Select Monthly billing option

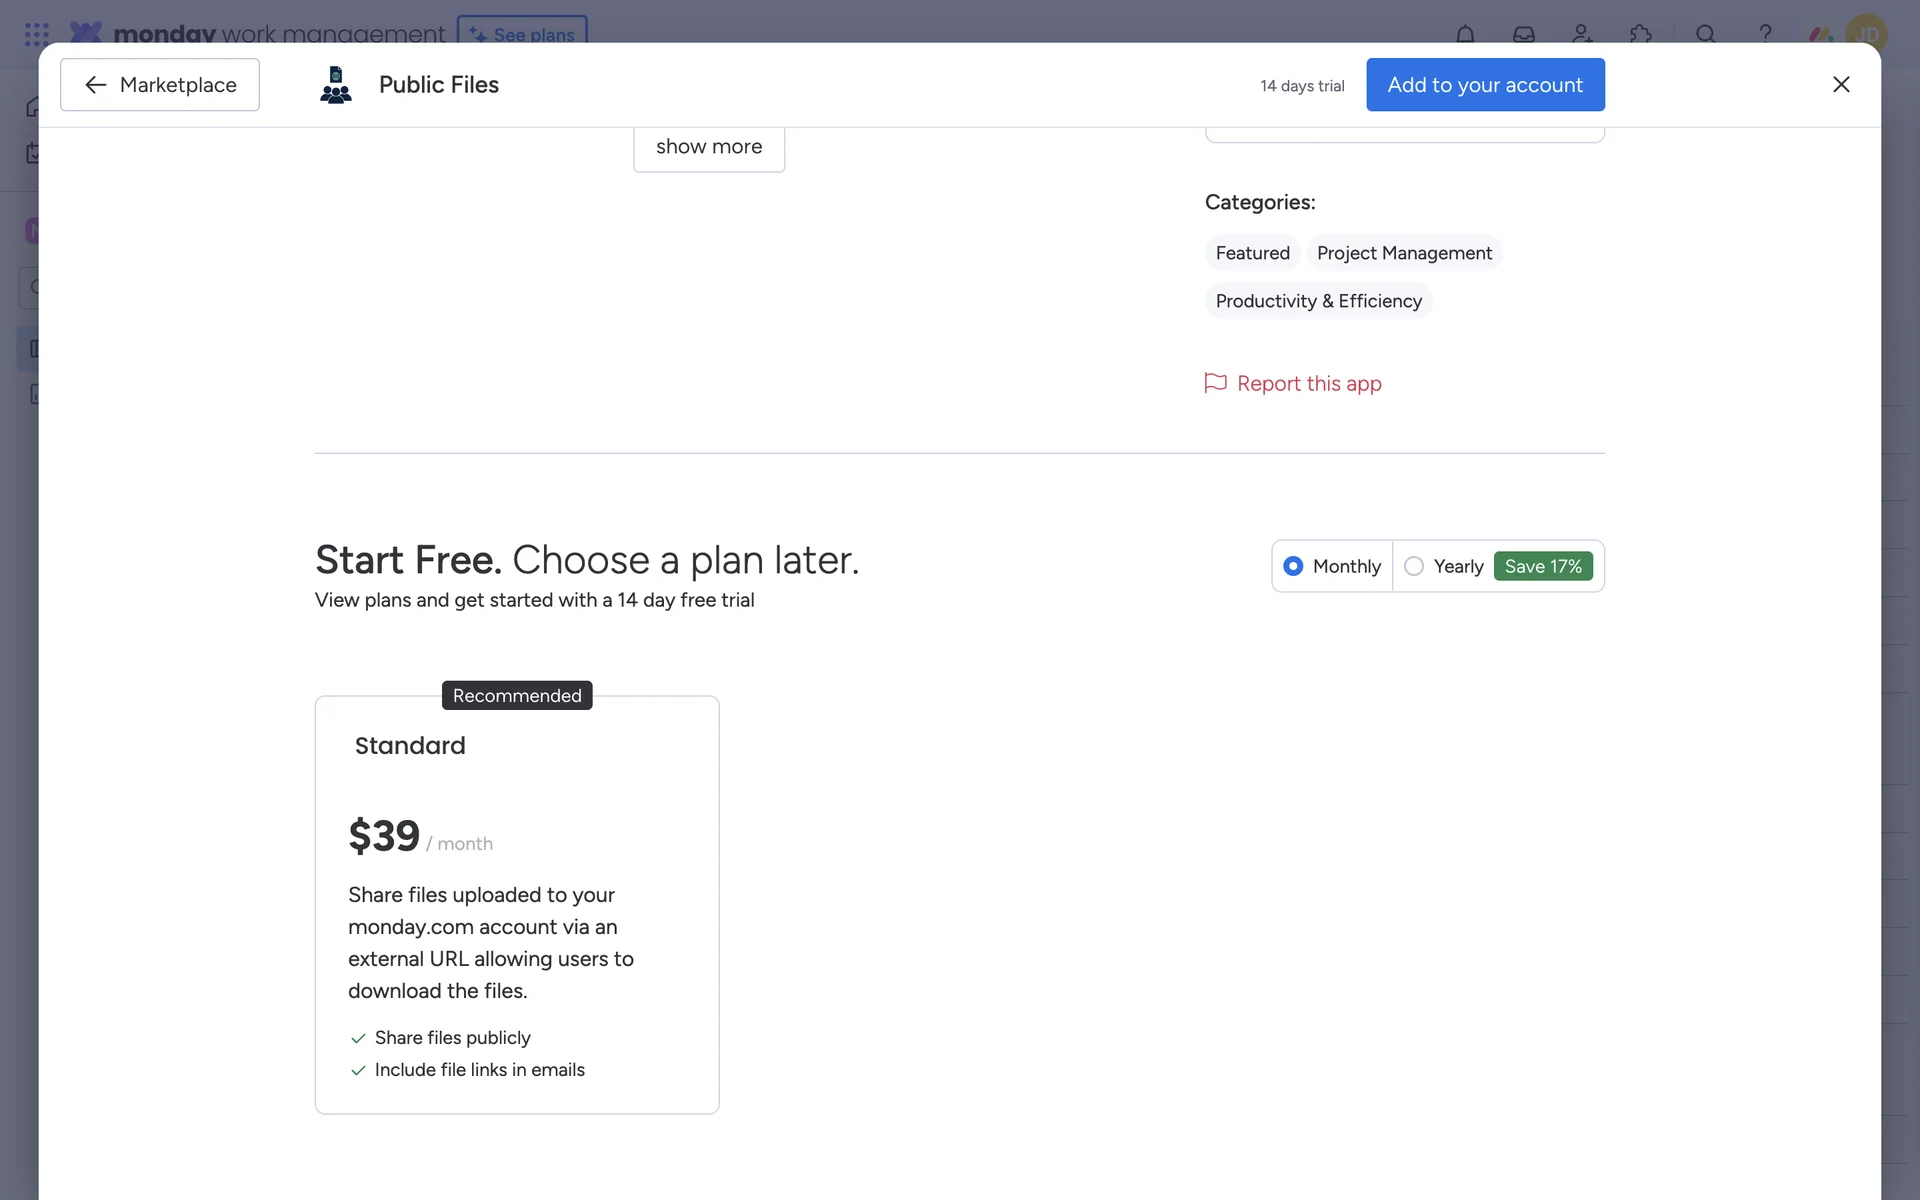(1293, 566)
